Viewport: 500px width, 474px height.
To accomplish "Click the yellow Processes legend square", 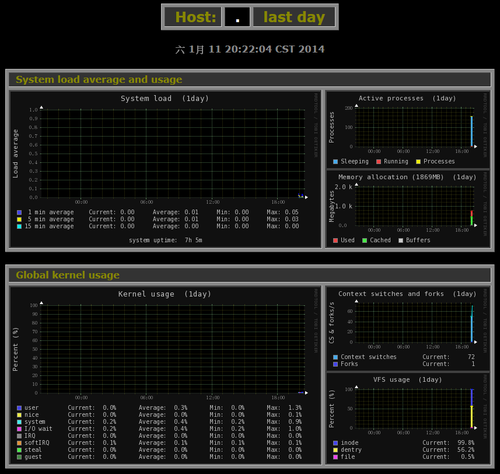I will pos(418,162).
